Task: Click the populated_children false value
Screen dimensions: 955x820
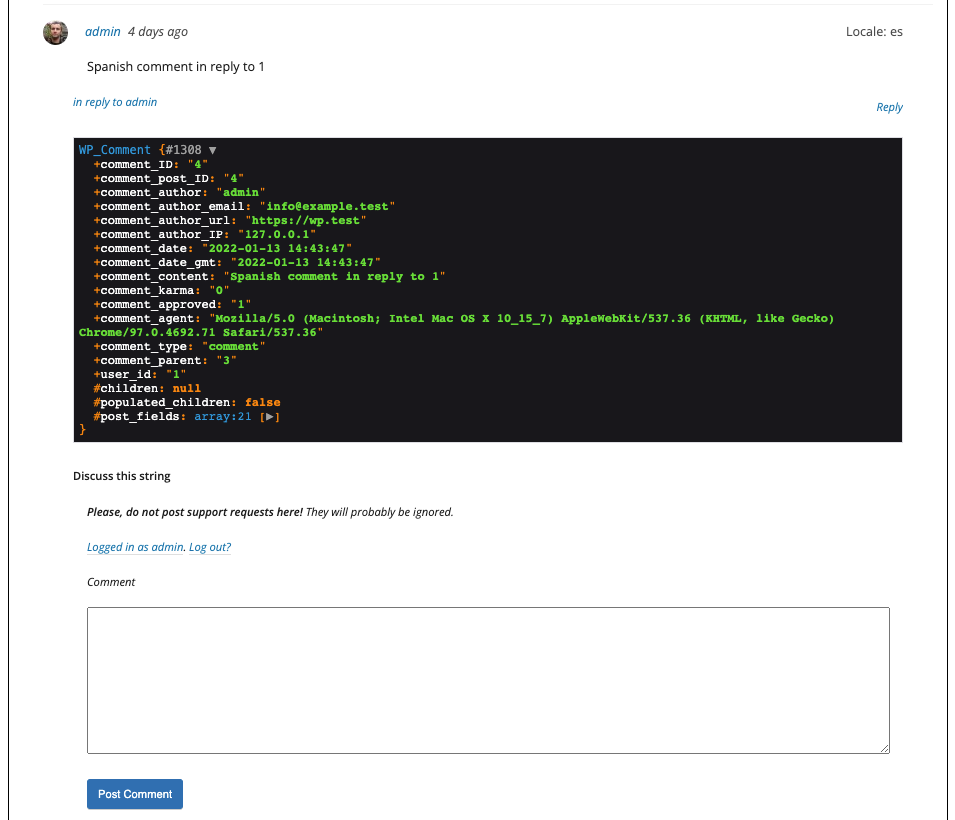Action: 263,403
